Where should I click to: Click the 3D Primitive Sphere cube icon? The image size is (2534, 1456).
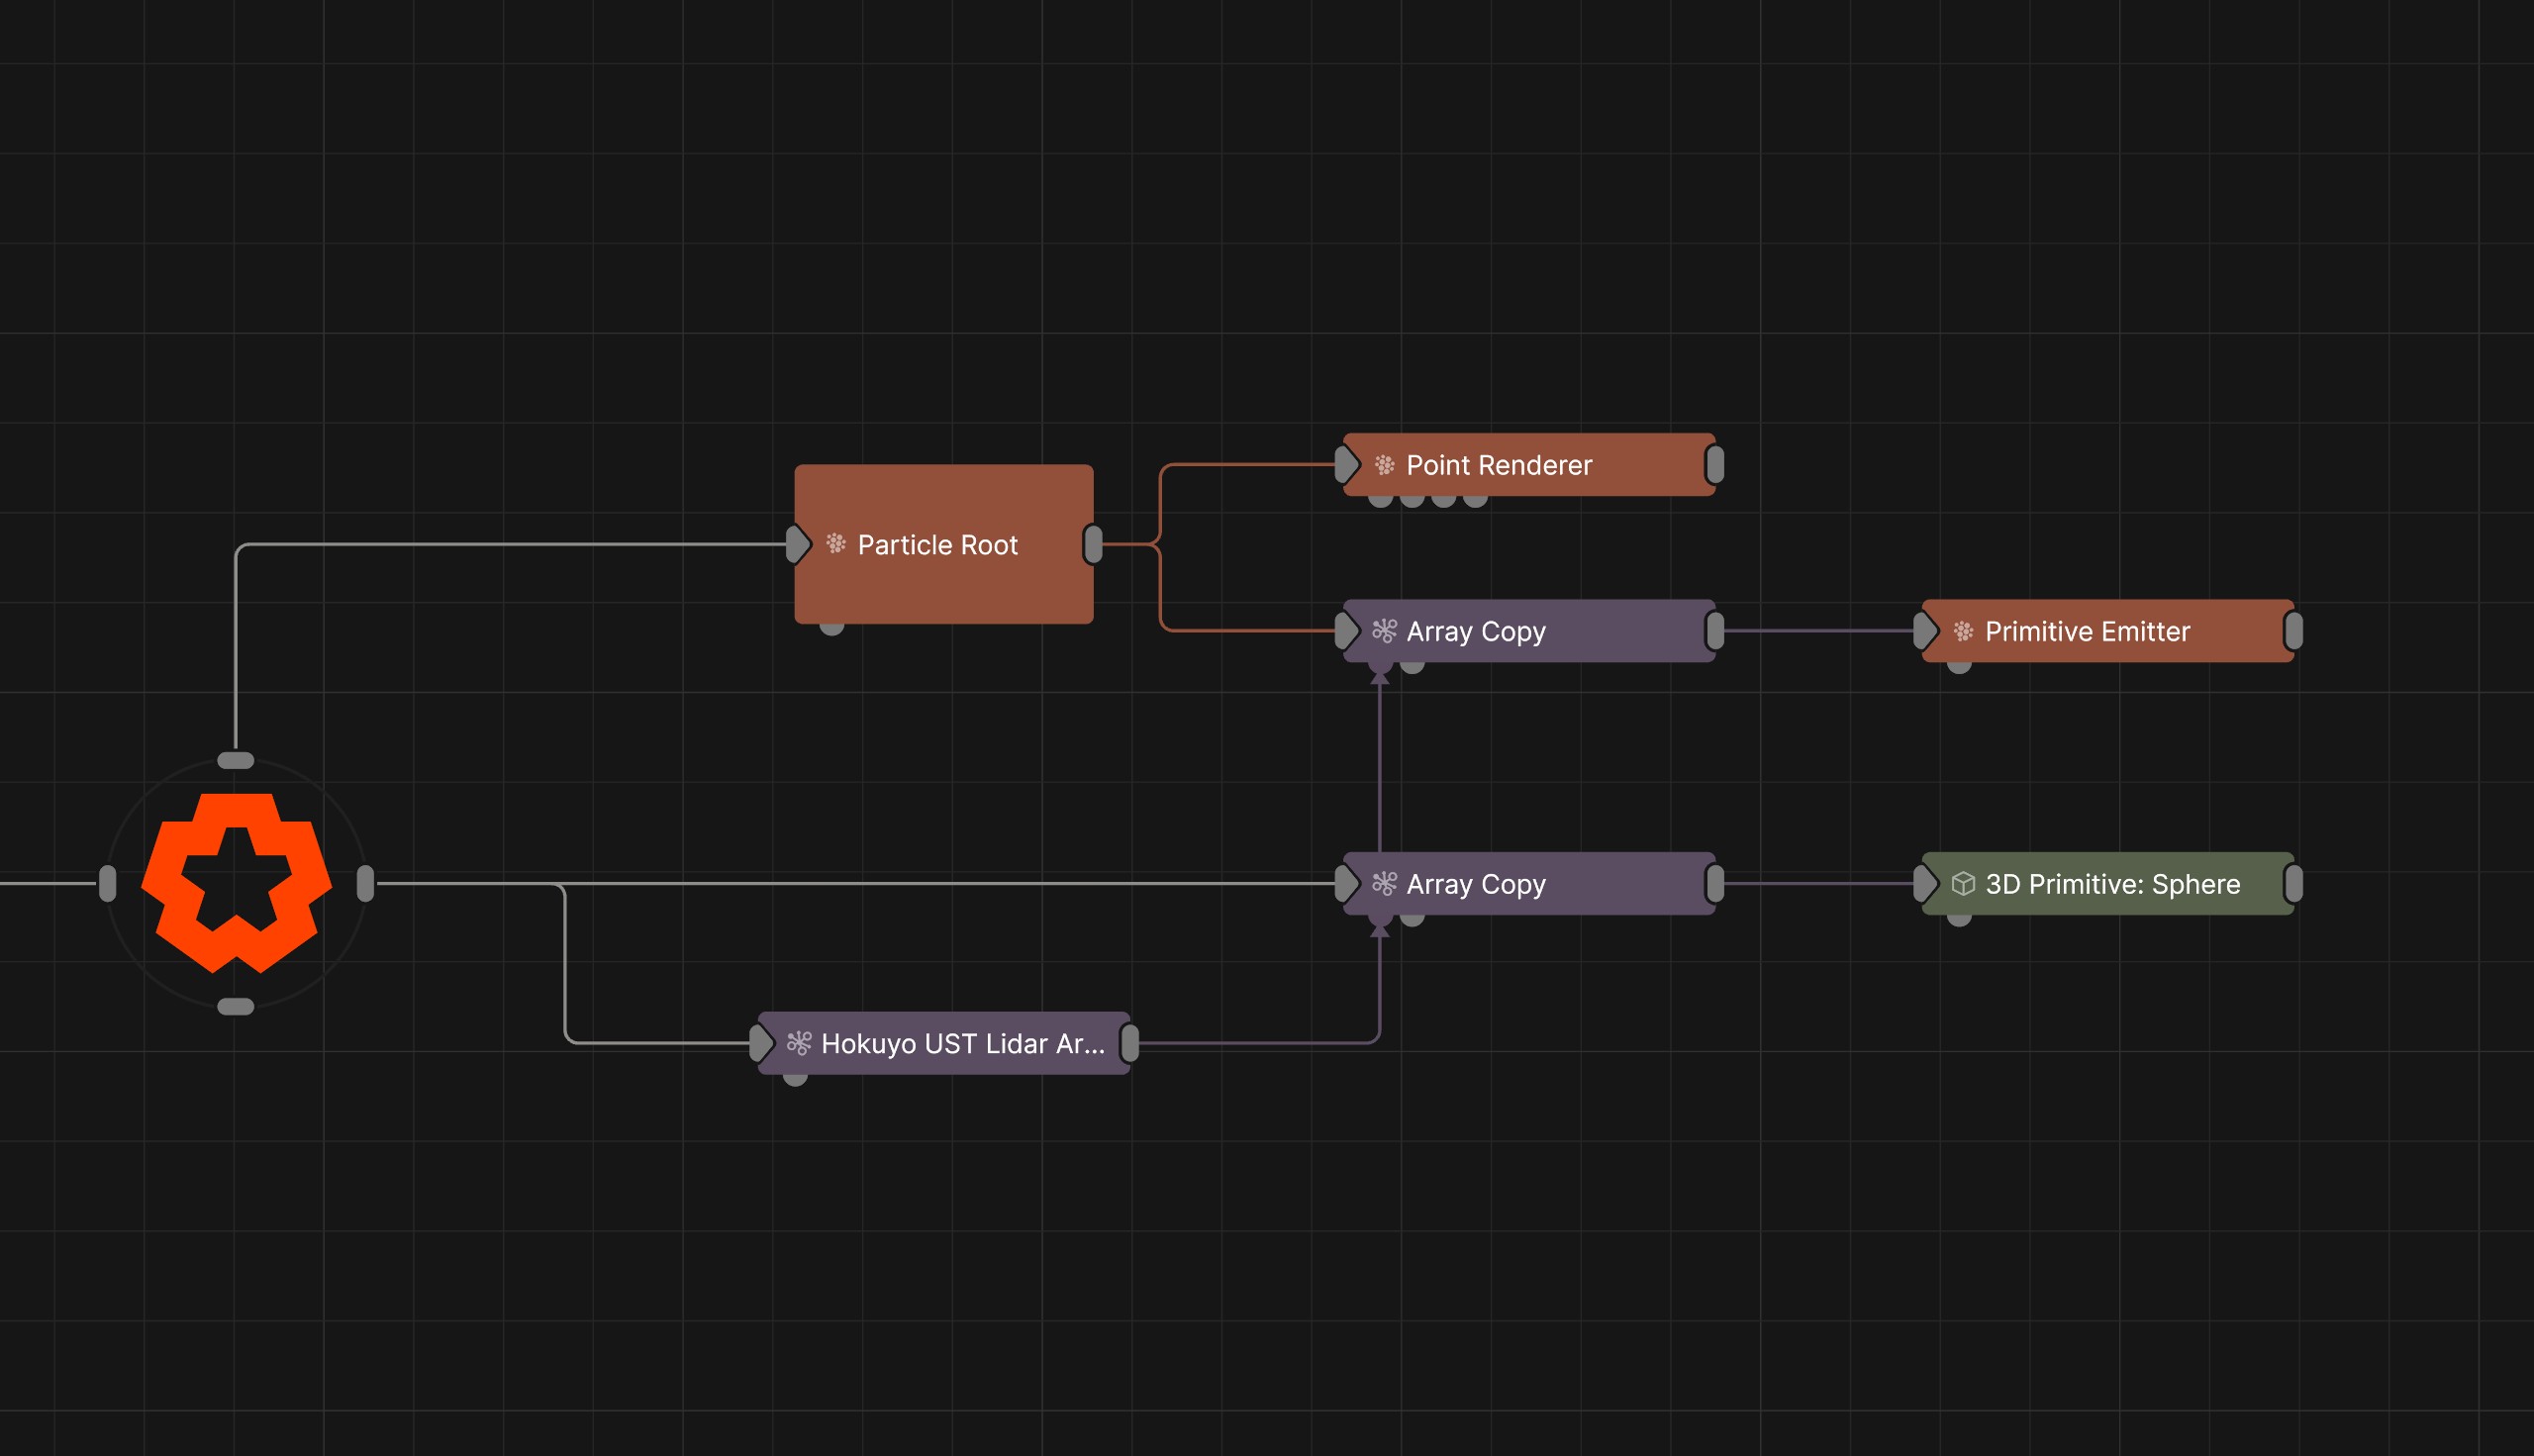coord(1963,884)
